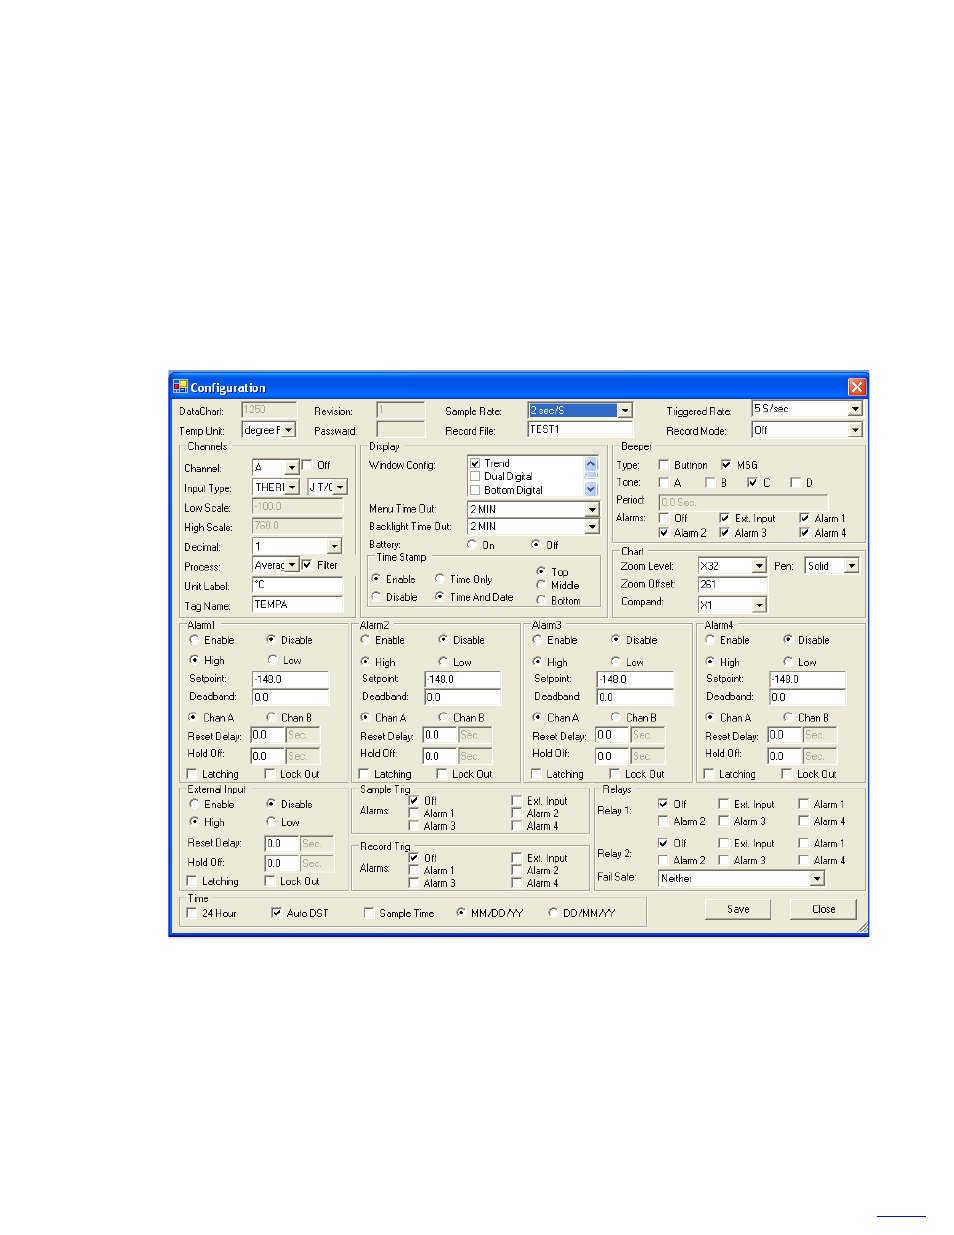
Task: Toggle beeper Alarm 2 checkbox
Action: click(663, 533)
